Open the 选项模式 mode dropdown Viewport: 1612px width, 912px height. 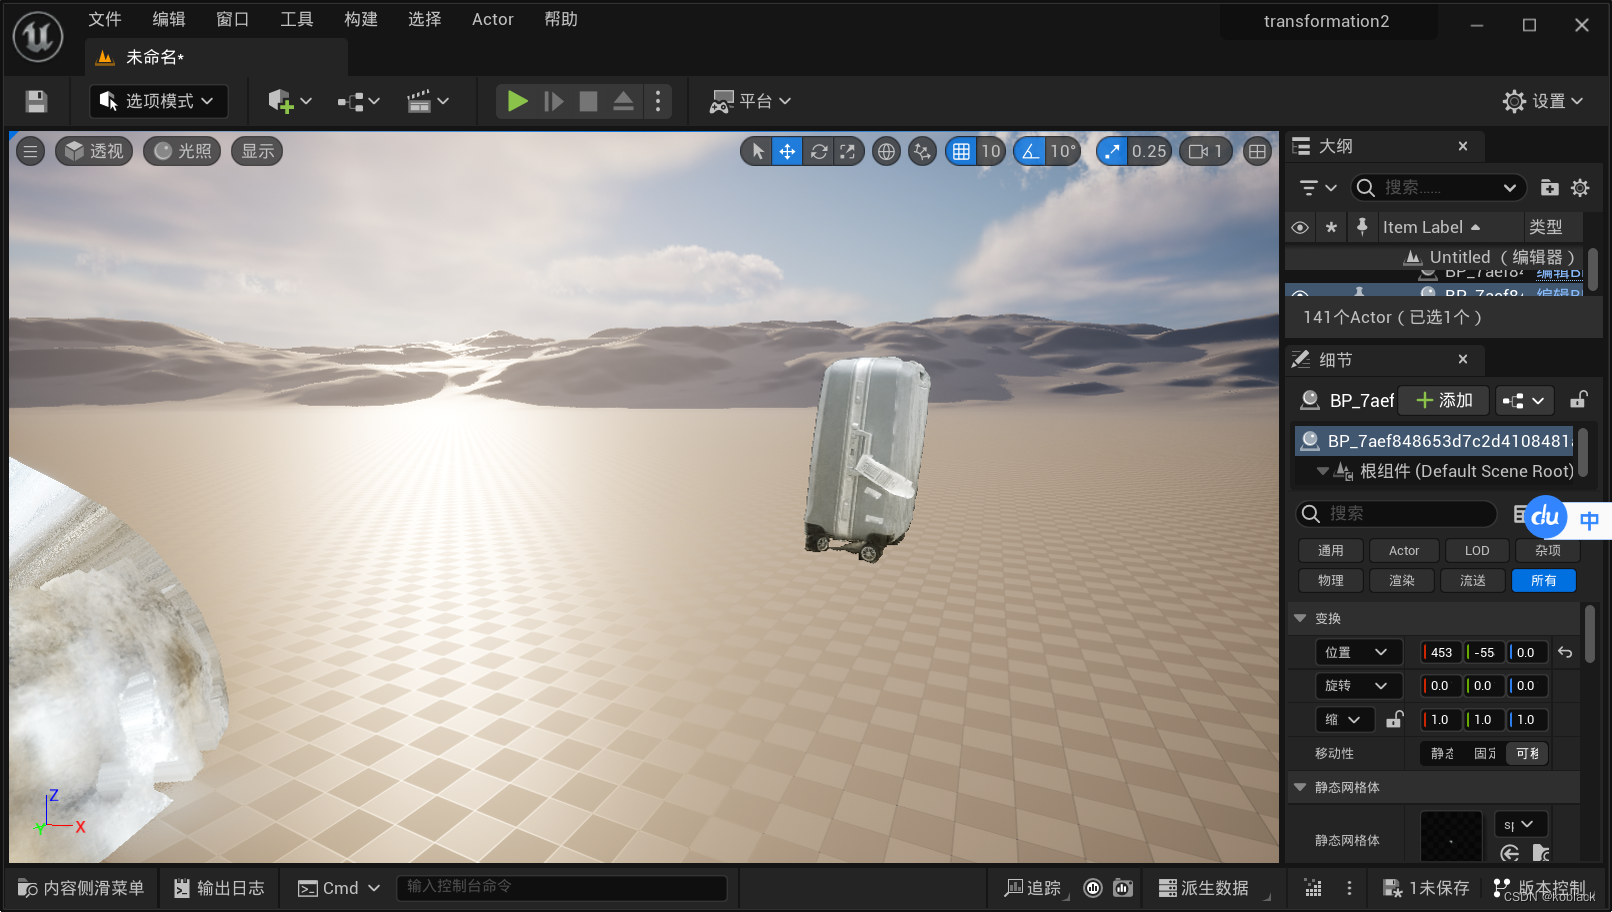pos(159,101)
